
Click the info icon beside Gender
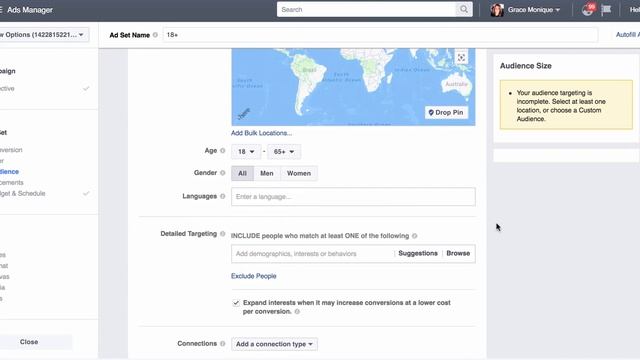click(222, 173)
